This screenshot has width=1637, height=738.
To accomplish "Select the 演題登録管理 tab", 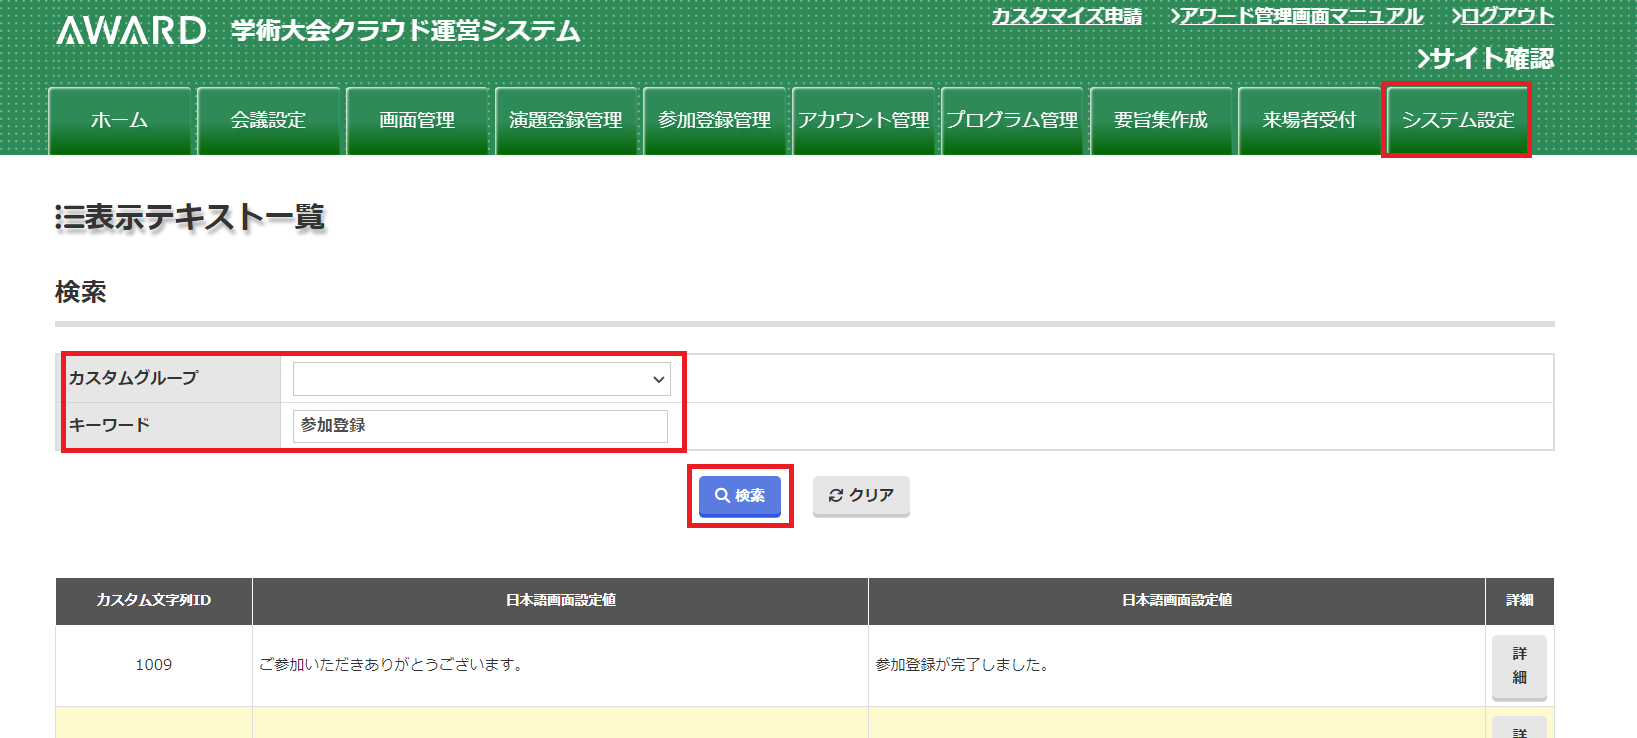I will 566,121.
